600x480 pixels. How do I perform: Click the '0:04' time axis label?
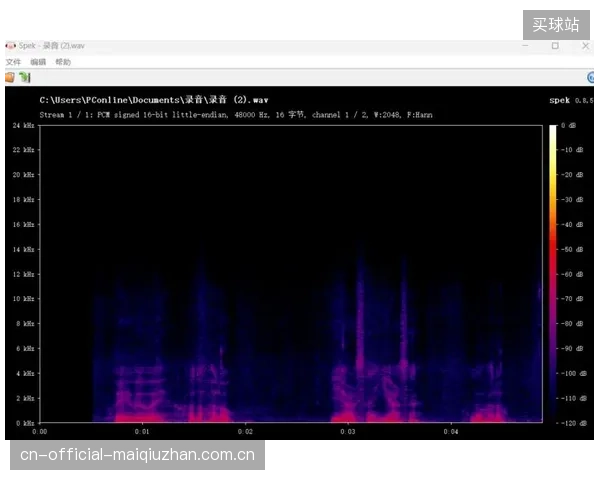point(451,432)
